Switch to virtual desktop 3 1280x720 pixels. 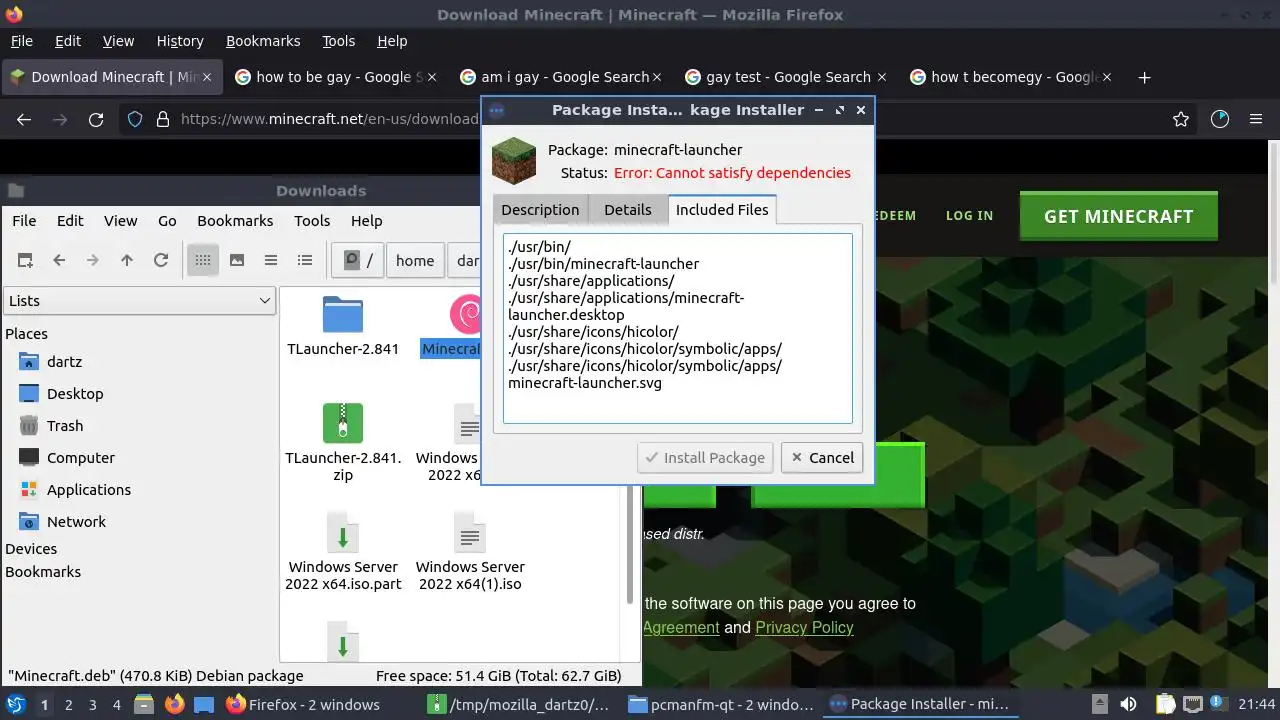pyautogui.click(x=93, y=704)
